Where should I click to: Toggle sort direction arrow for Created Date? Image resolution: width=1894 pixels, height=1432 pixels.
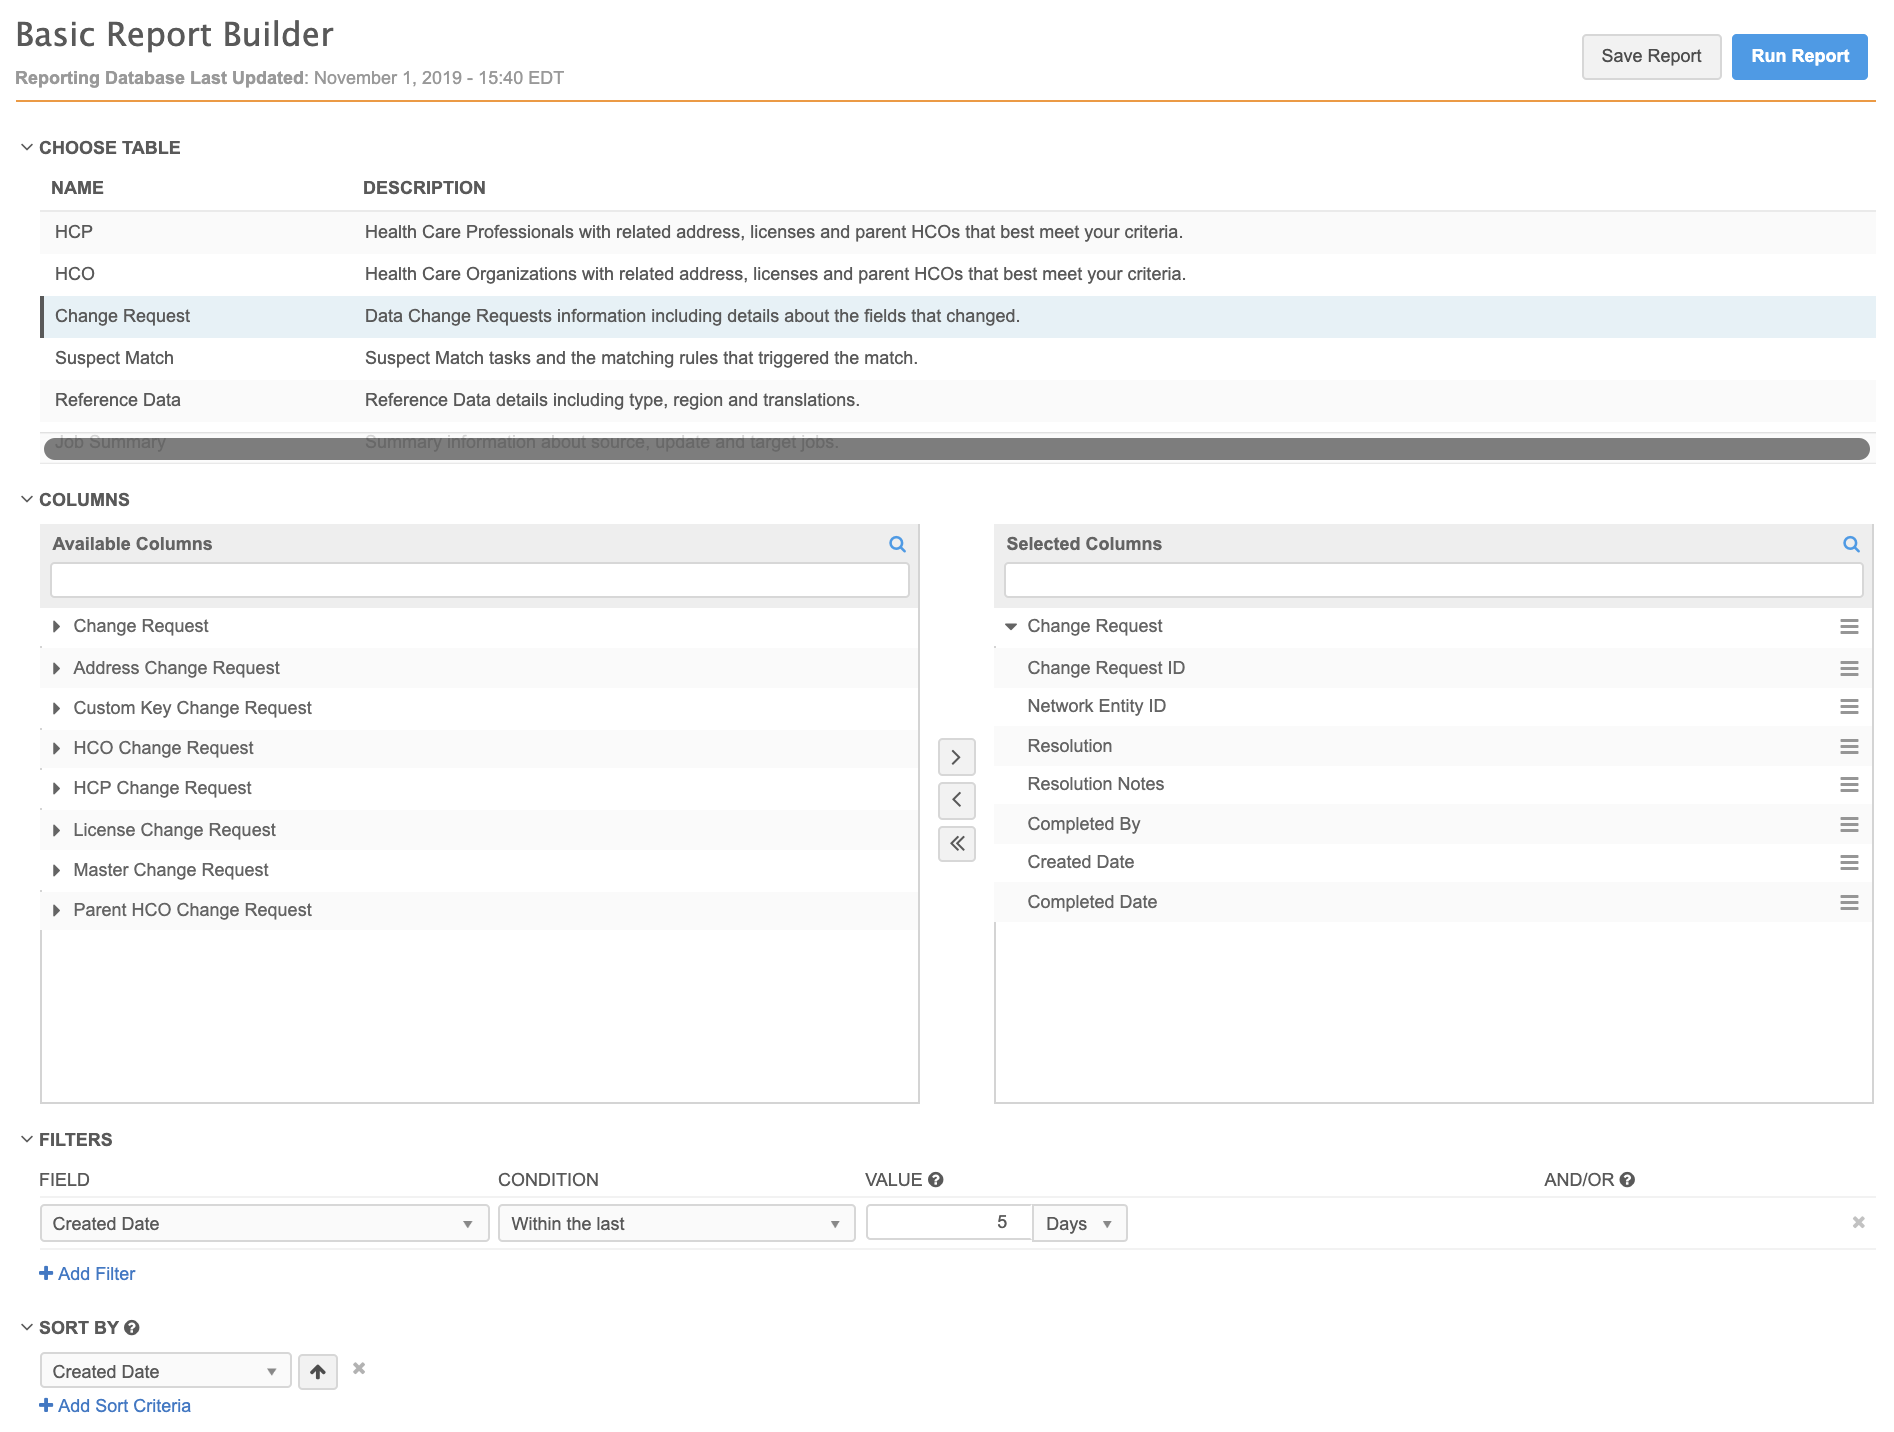click(x=318, y=1371)
